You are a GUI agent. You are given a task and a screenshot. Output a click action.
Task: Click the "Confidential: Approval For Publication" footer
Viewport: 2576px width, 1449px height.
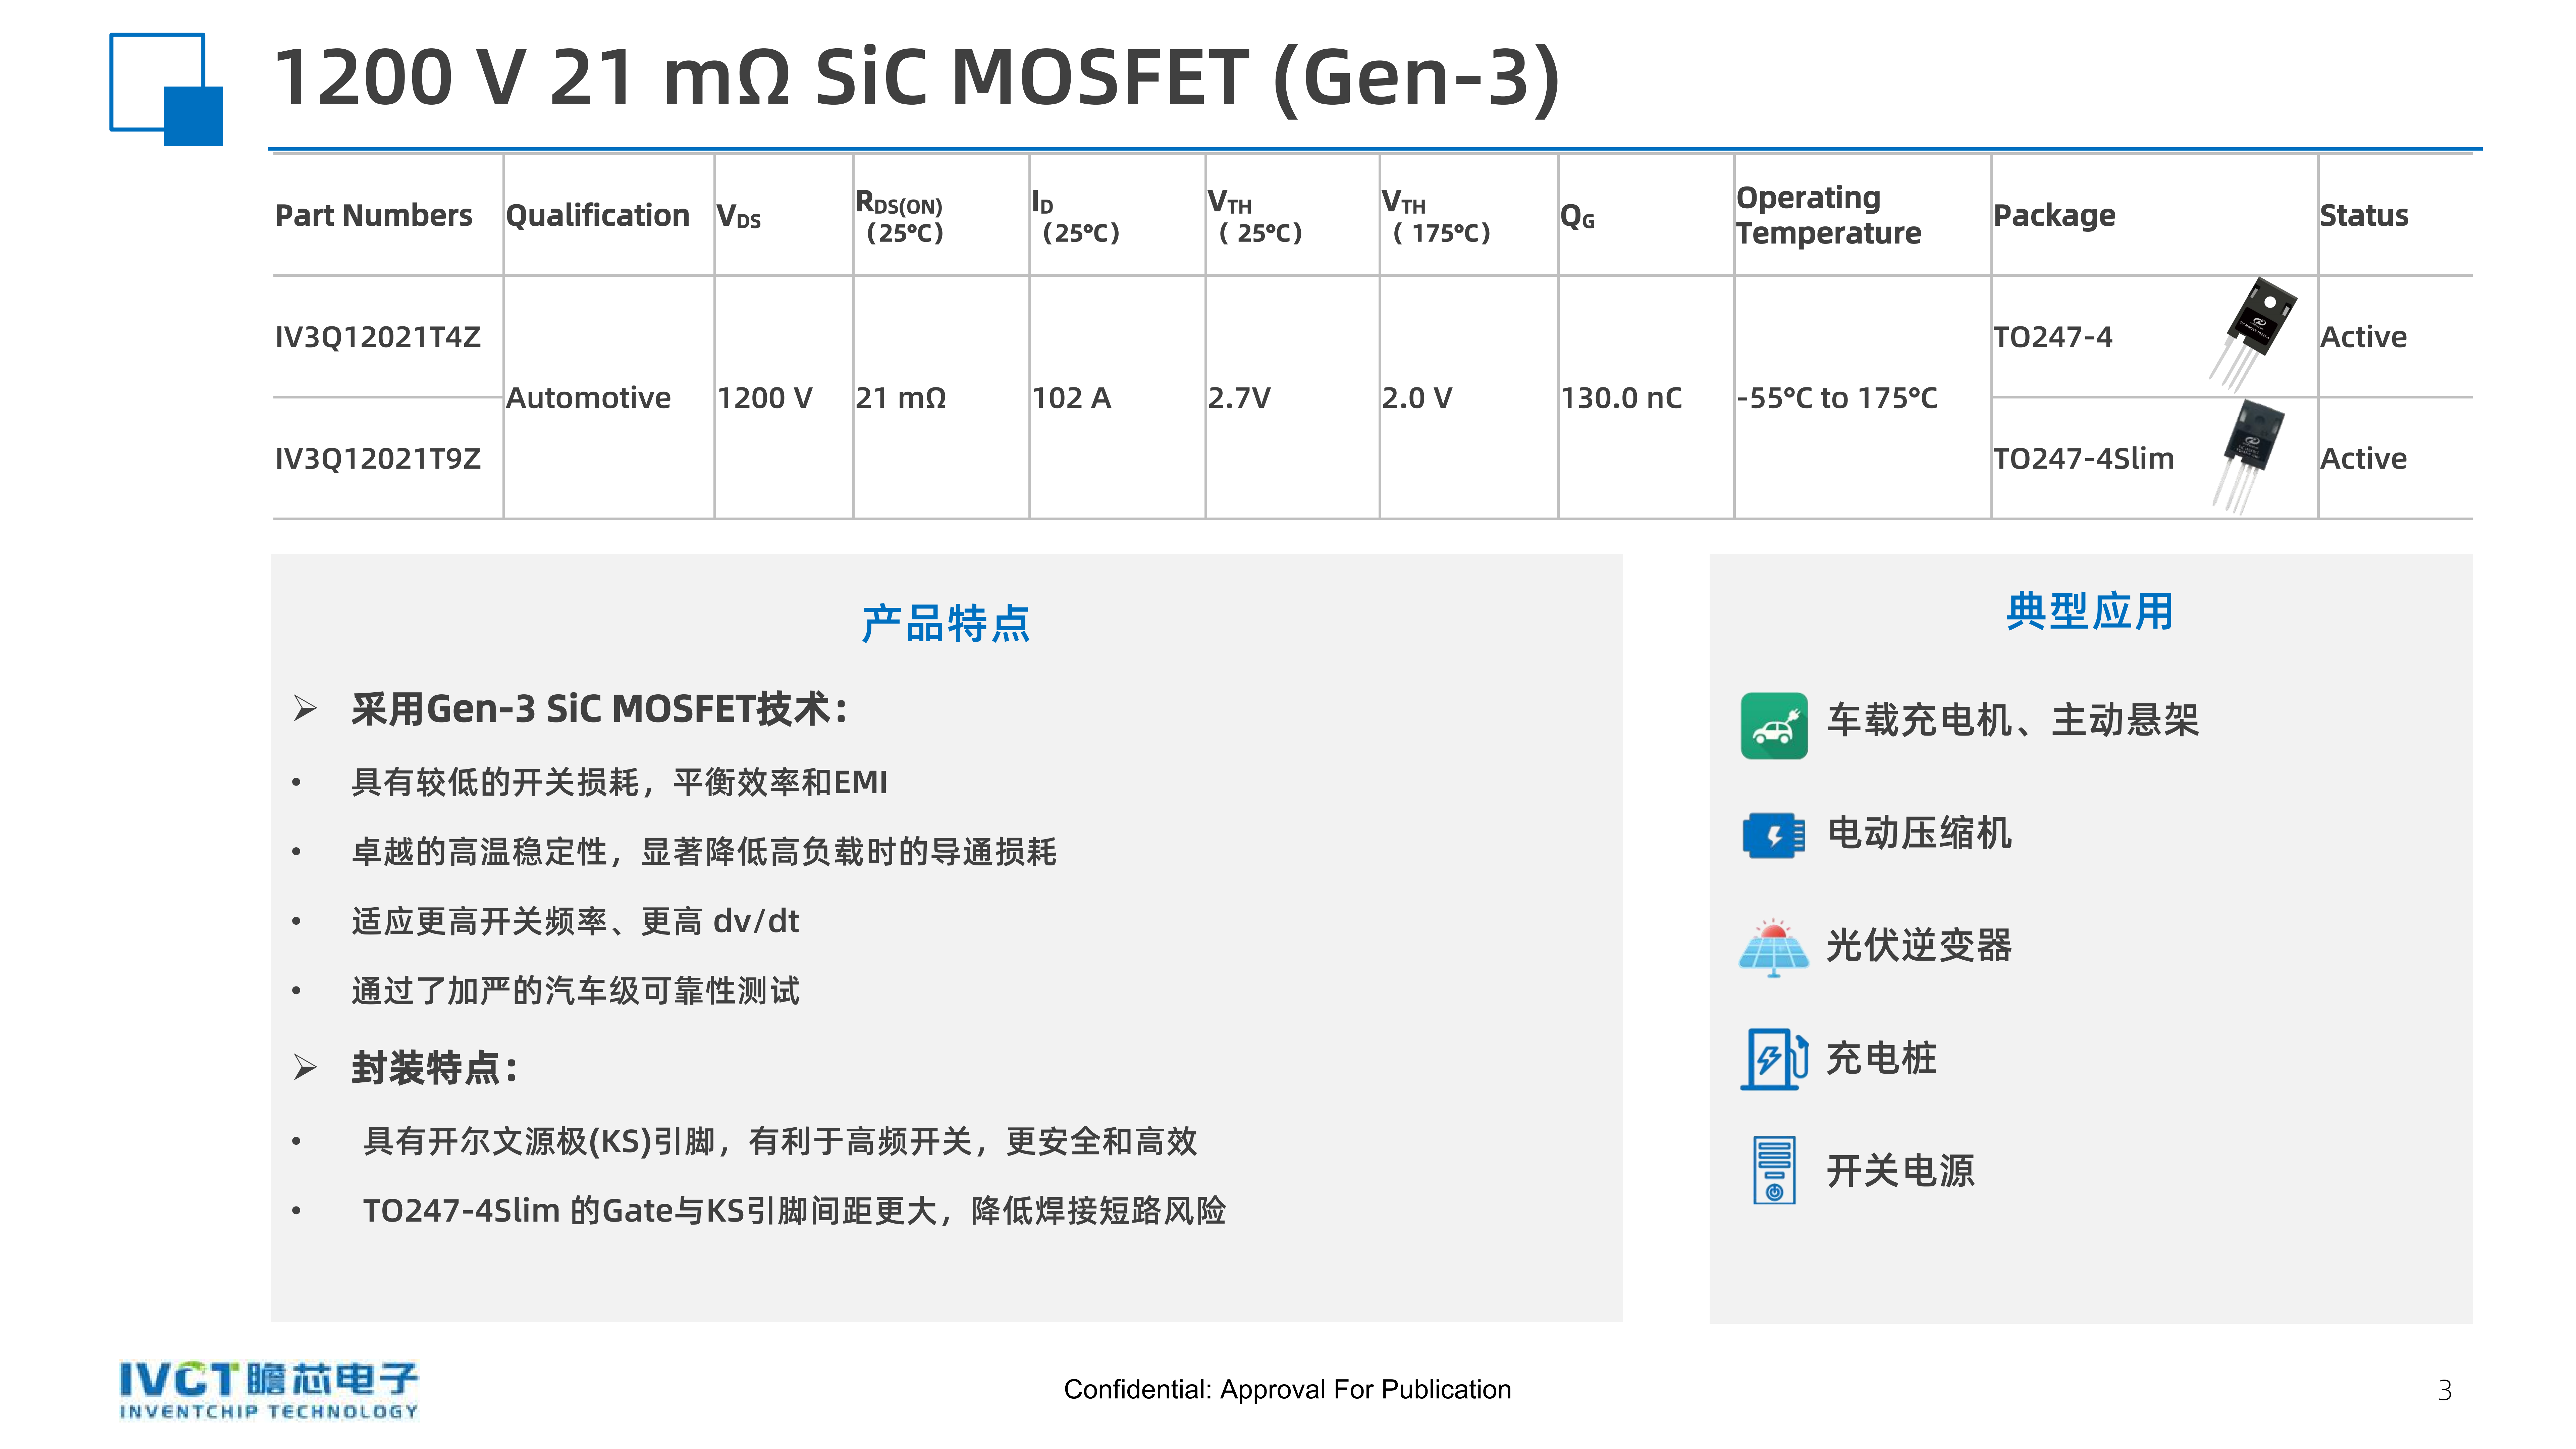[1287, 1390]
